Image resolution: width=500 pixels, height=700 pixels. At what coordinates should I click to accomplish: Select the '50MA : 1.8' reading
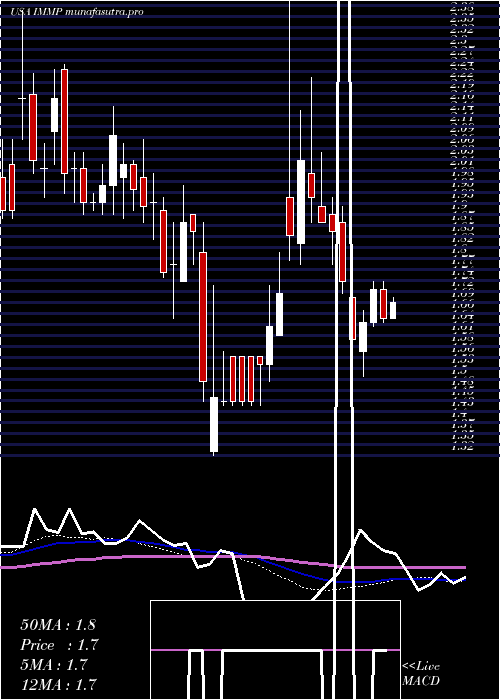click(x=58, y=625)
